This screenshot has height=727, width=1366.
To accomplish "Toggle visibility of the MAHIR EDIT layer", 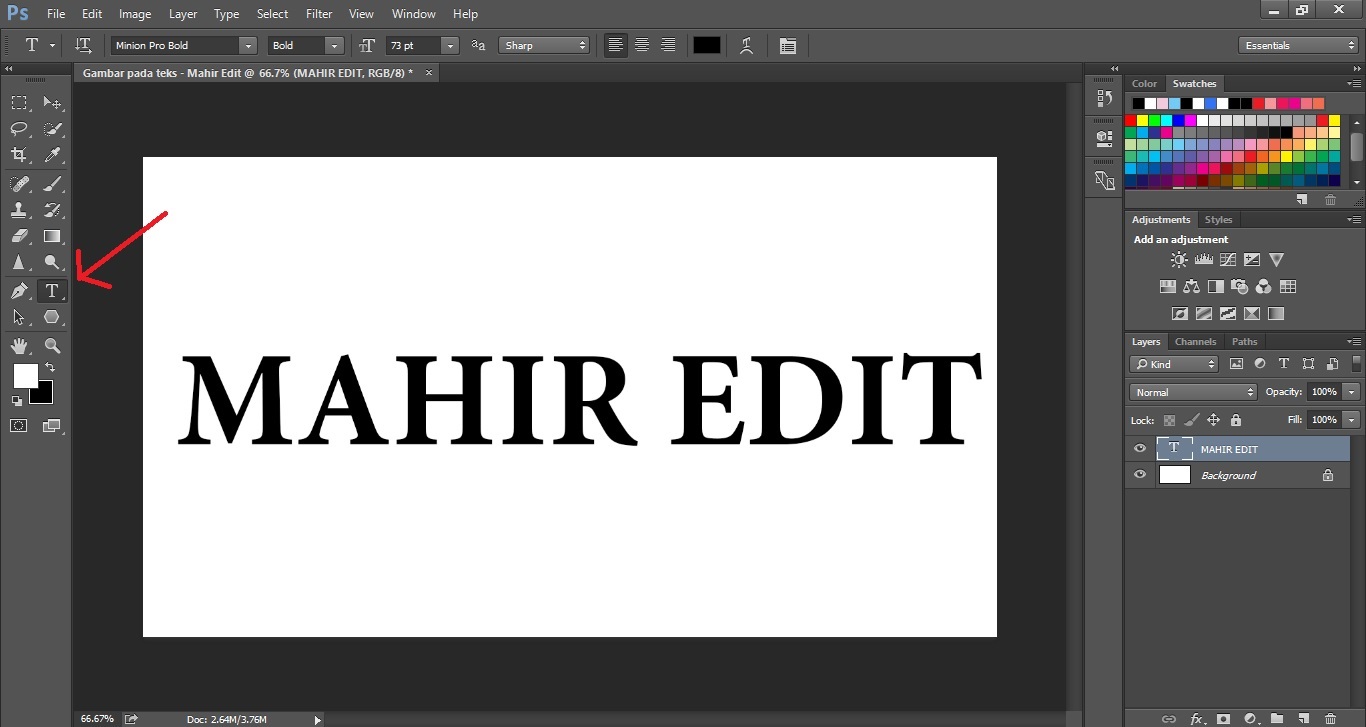I will coord(1139,448).
